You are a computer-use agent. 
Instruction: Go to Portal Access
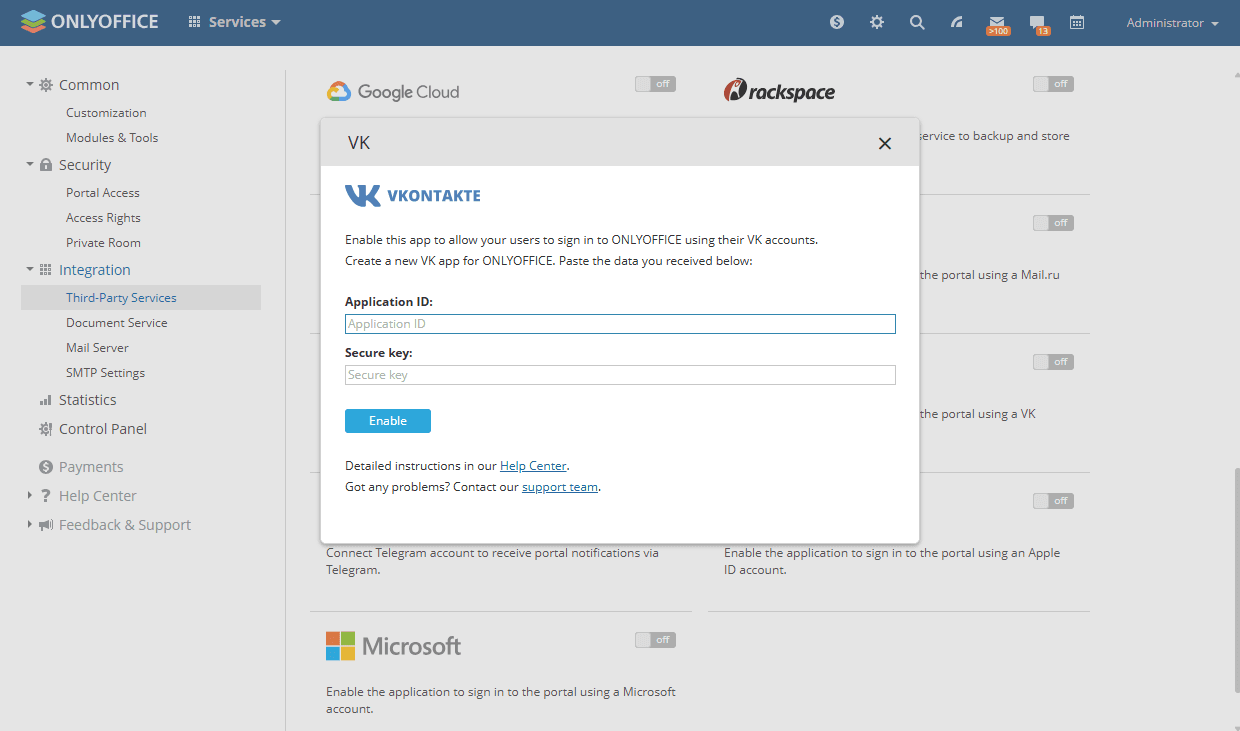click(103, 193)
